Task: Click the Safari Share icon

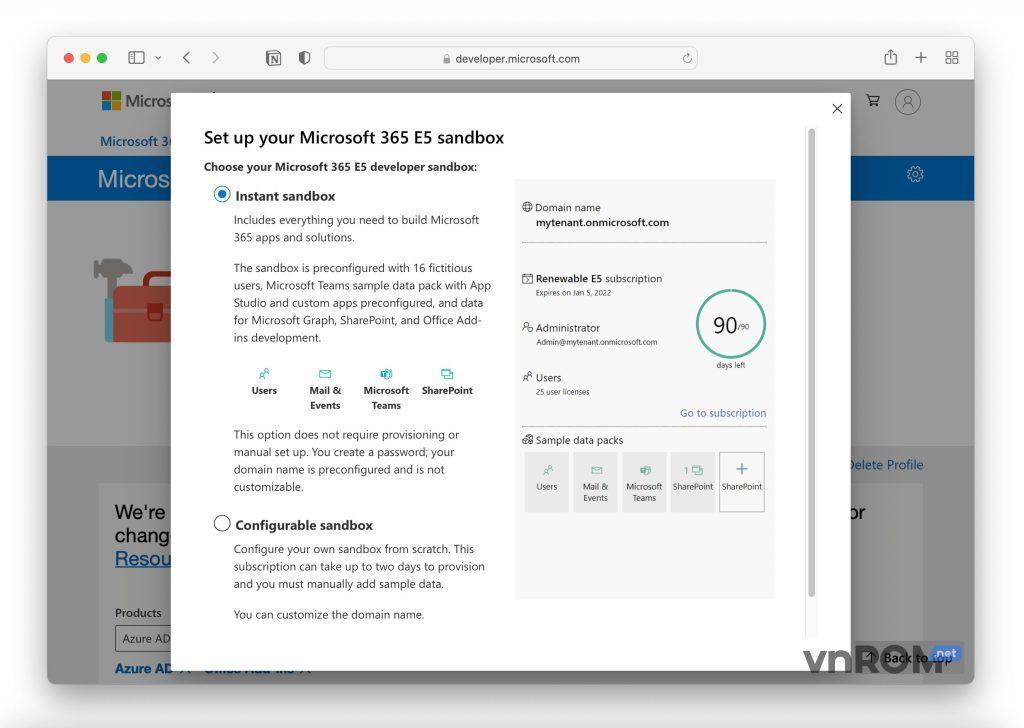Action: pyautogui.click(x=890, y=58)
